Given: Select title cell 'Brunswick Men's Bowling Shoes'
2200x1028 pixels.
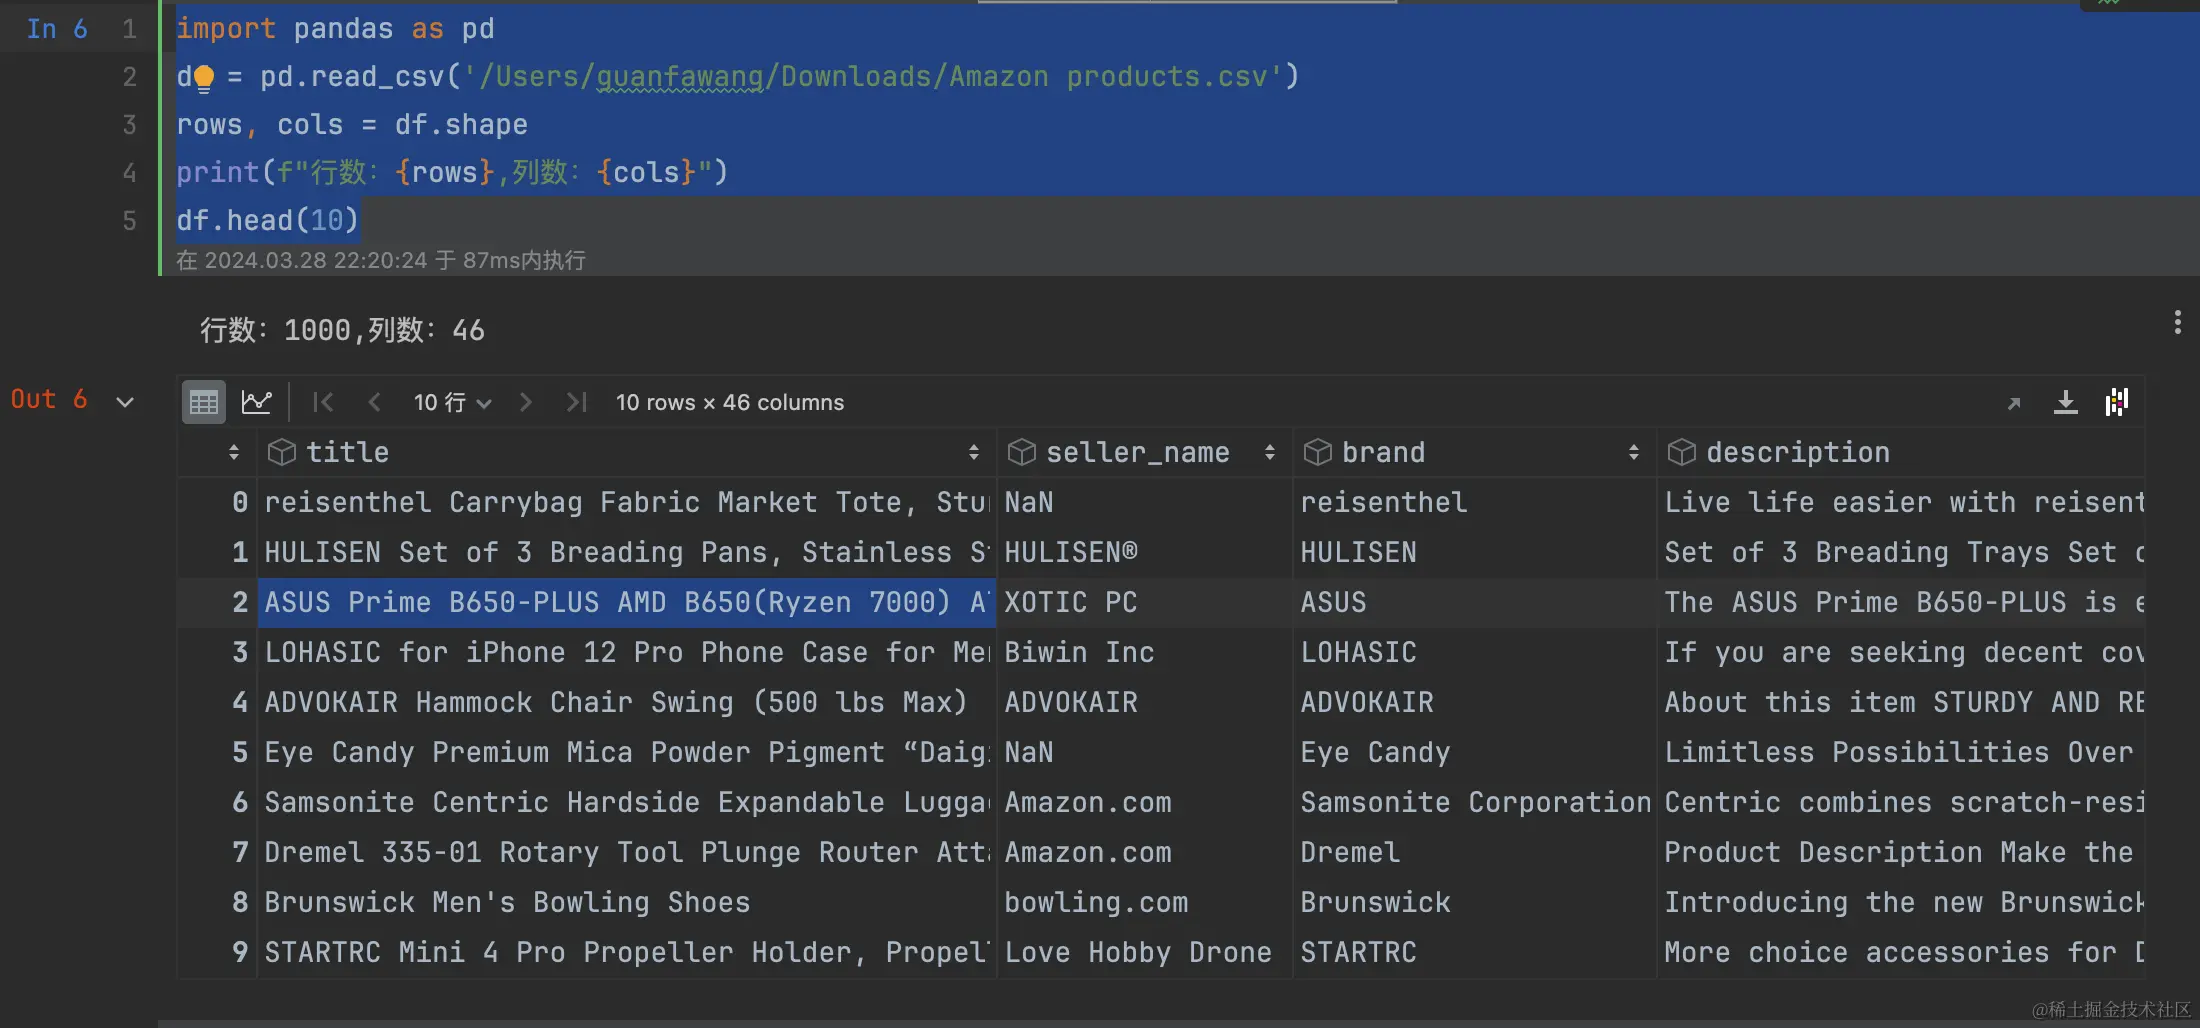Looking at the screenshot, I should coord(627,902).
